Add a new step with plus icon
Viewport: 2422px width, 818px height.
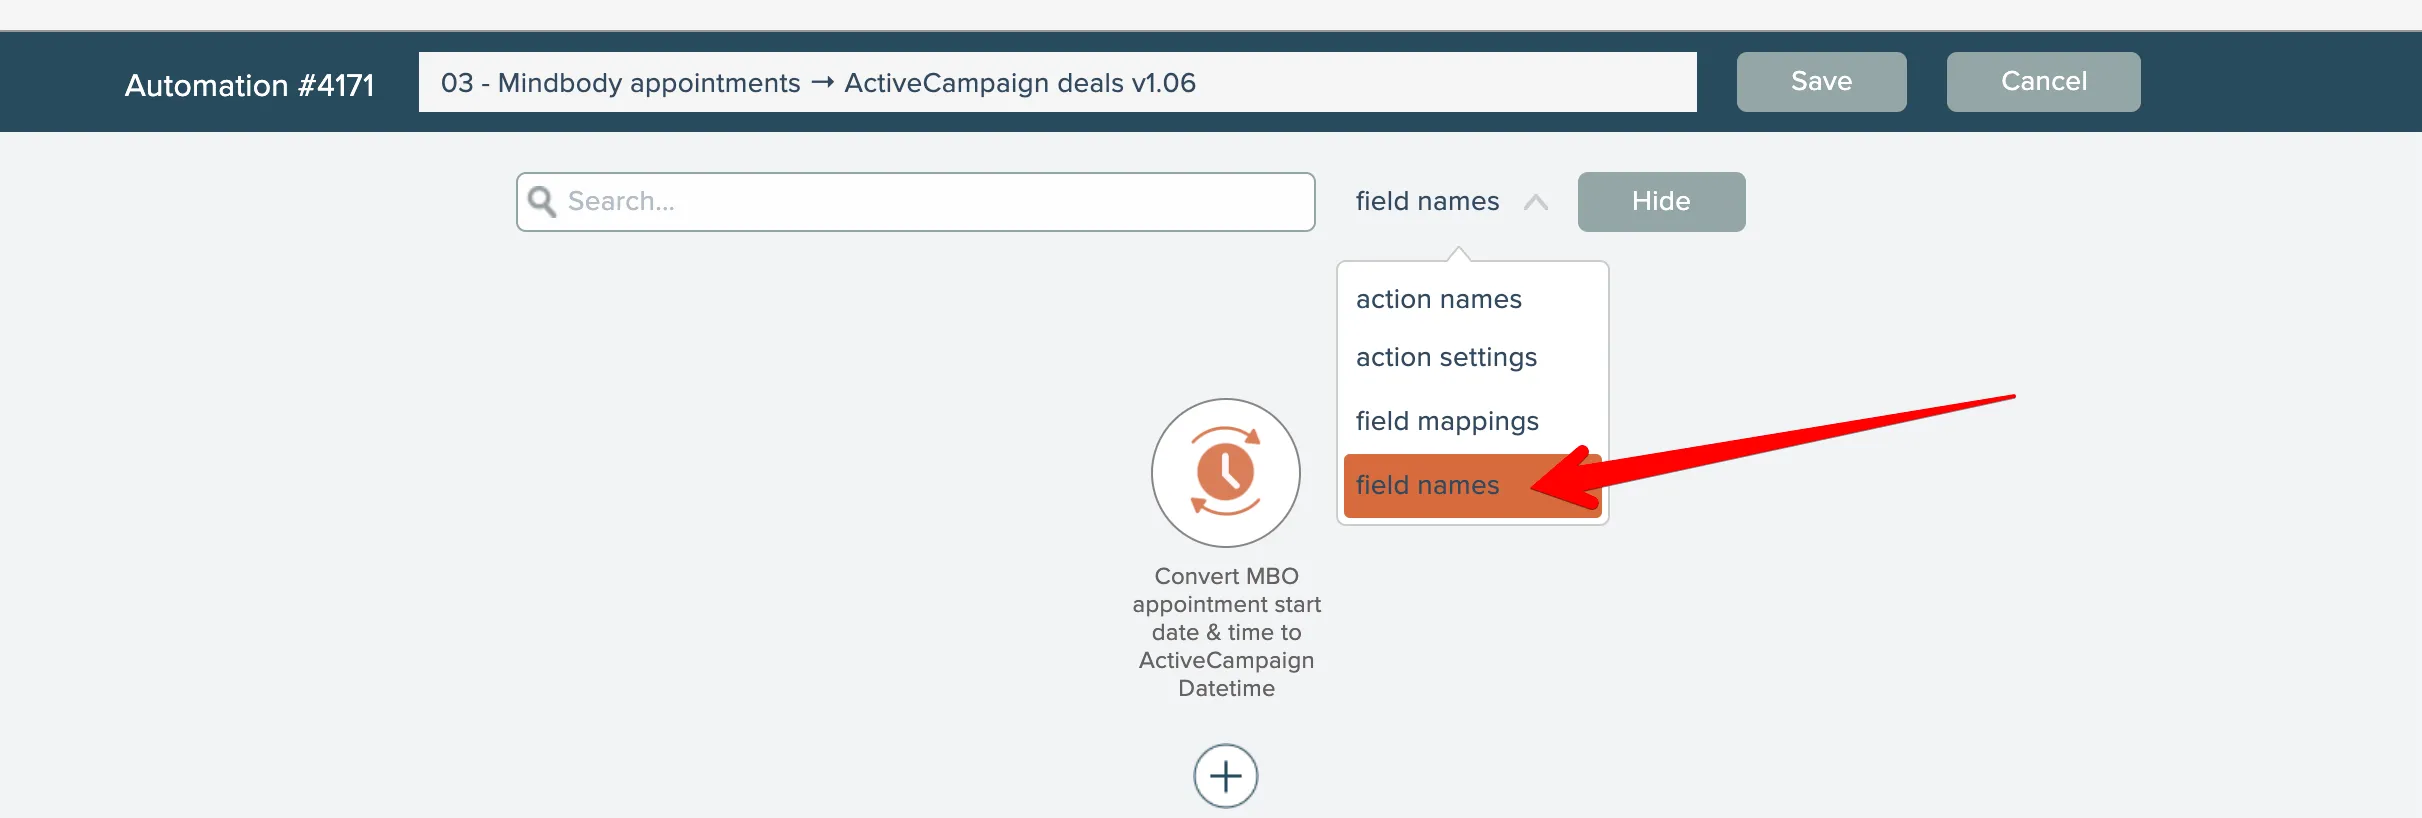[1225, 776]
